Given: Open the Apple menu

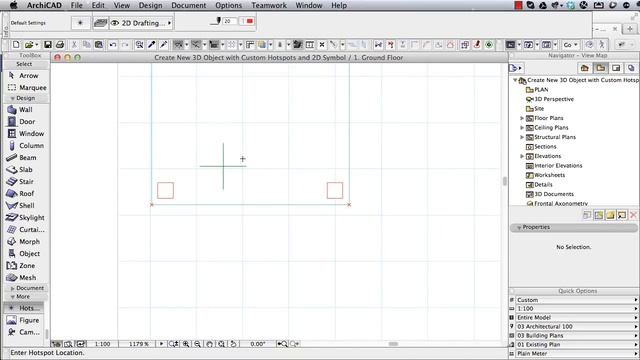Looking at the screenshot, I should pos(13,5).
